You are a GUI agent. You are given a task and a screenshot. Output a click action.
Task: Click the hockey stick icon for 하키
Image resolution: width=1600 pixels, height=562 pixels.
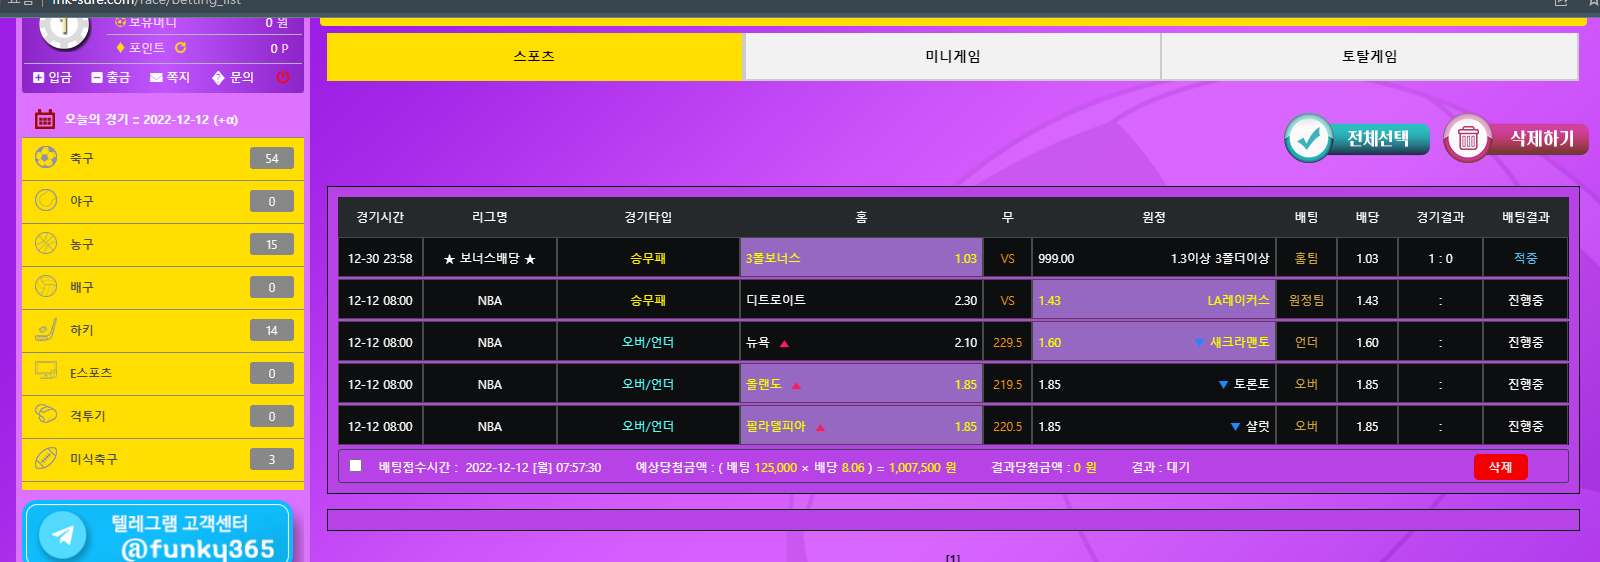click(x=46, y=330)
